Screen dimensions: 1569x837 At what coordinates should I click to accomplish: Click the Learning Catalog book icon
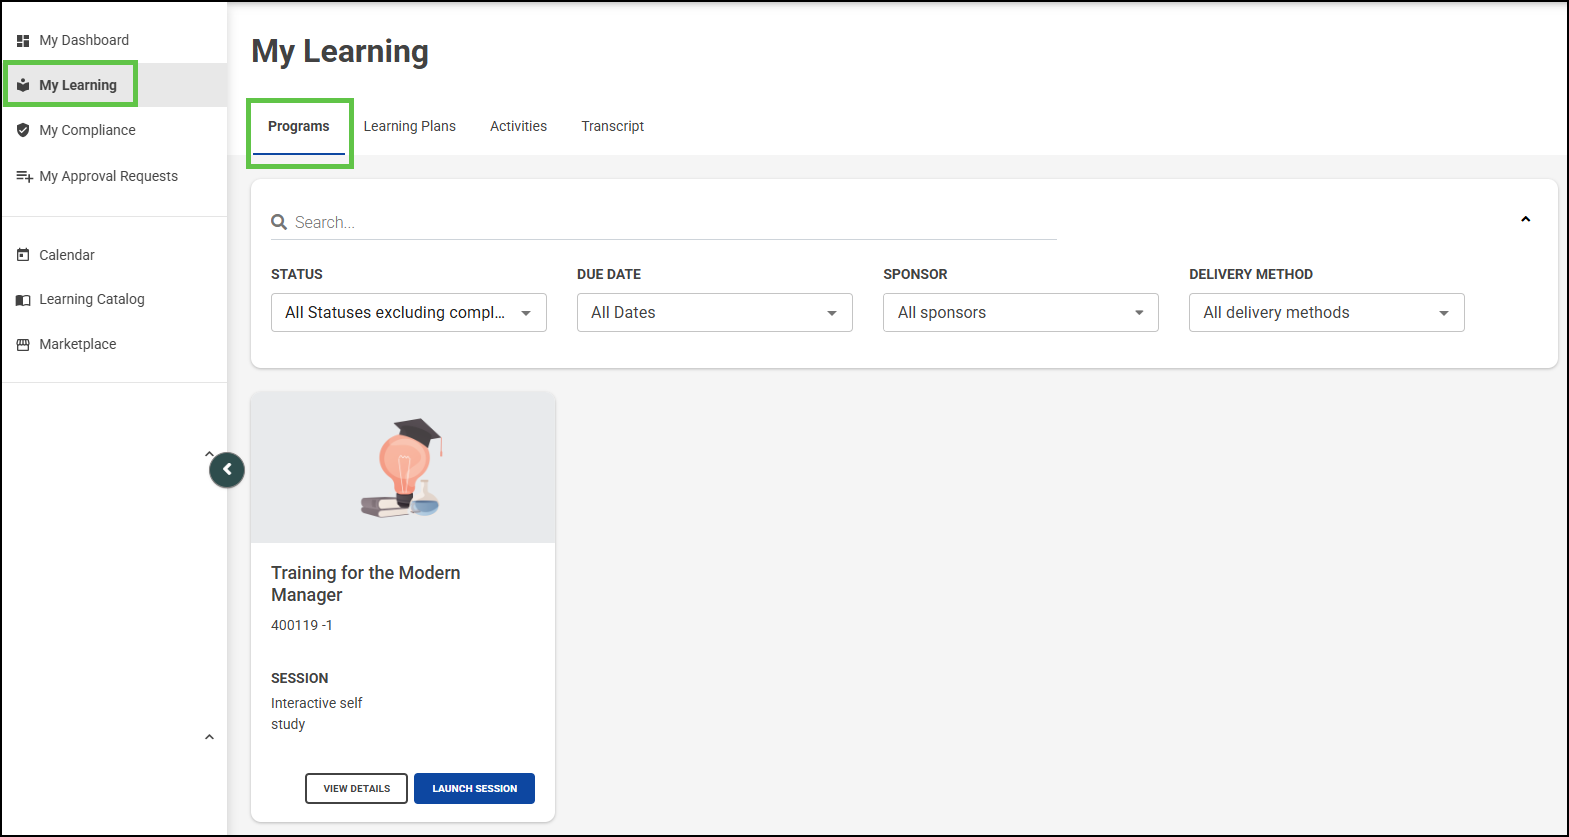[23, 300]
